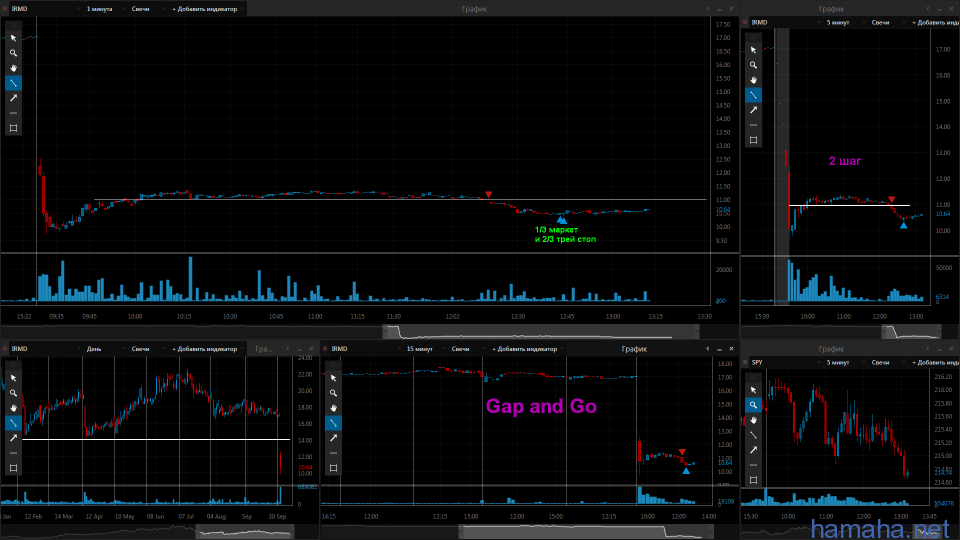
Task: Click Добавить индикатор in the SPY chart
Action: 934,362
